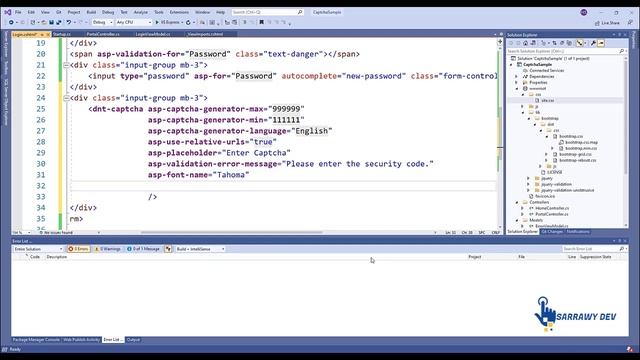The image size is (640, 360).
Task: Click the No issues found indicator
Action: 56,233
